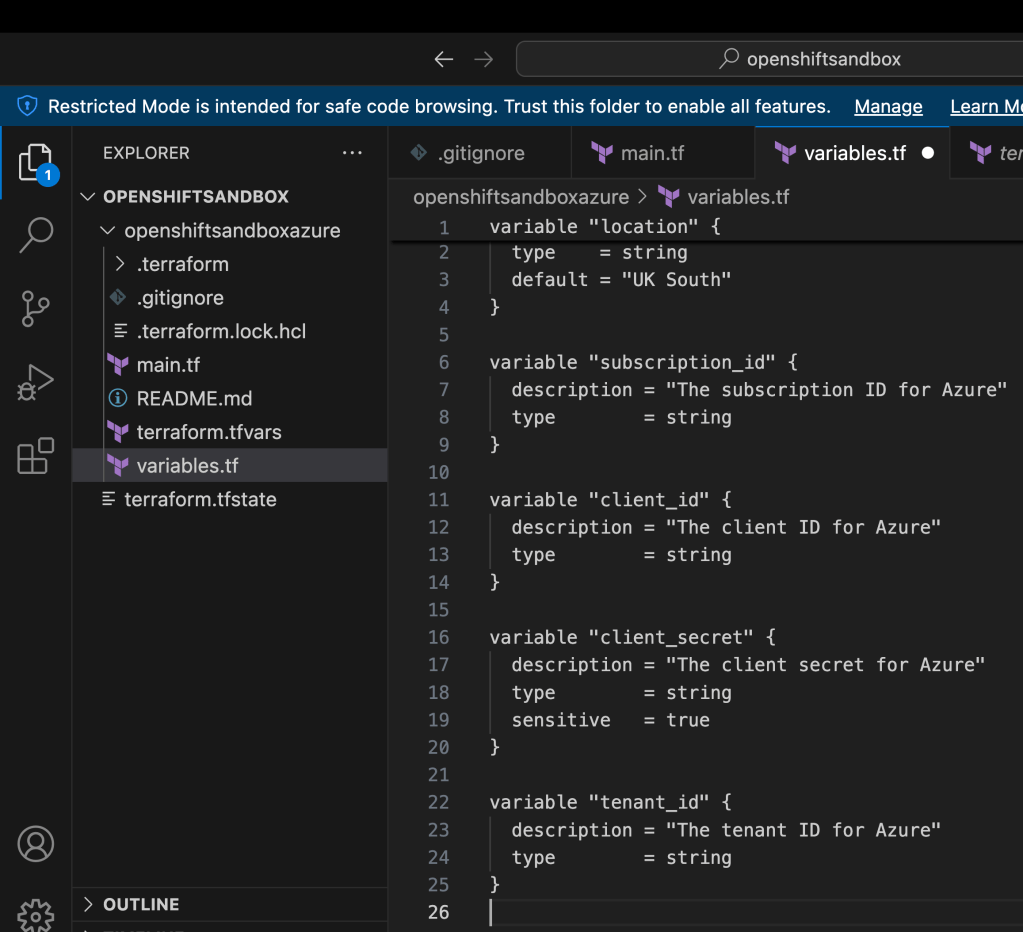
Task: Go back using the left arrow
Action: coord(444,59)
